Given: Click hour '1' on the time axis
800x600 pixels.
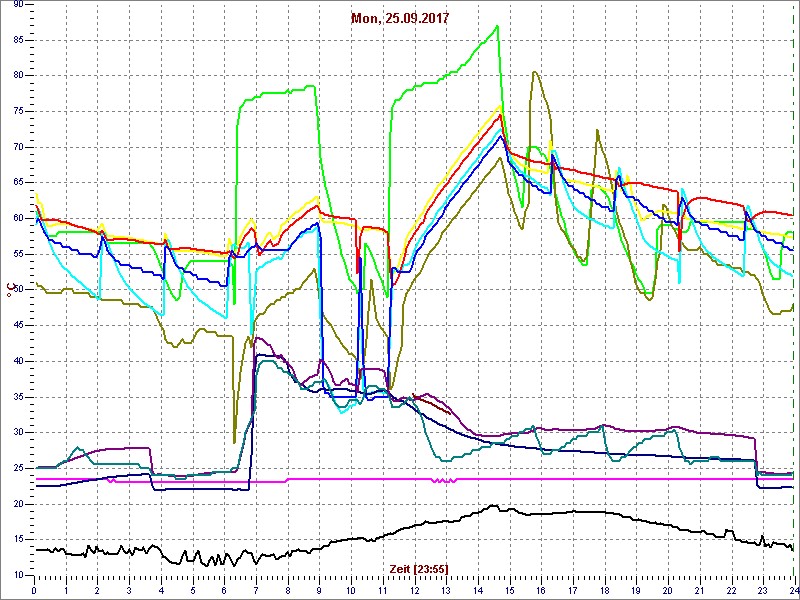Looking at the screenshot, I should point(66,590).
